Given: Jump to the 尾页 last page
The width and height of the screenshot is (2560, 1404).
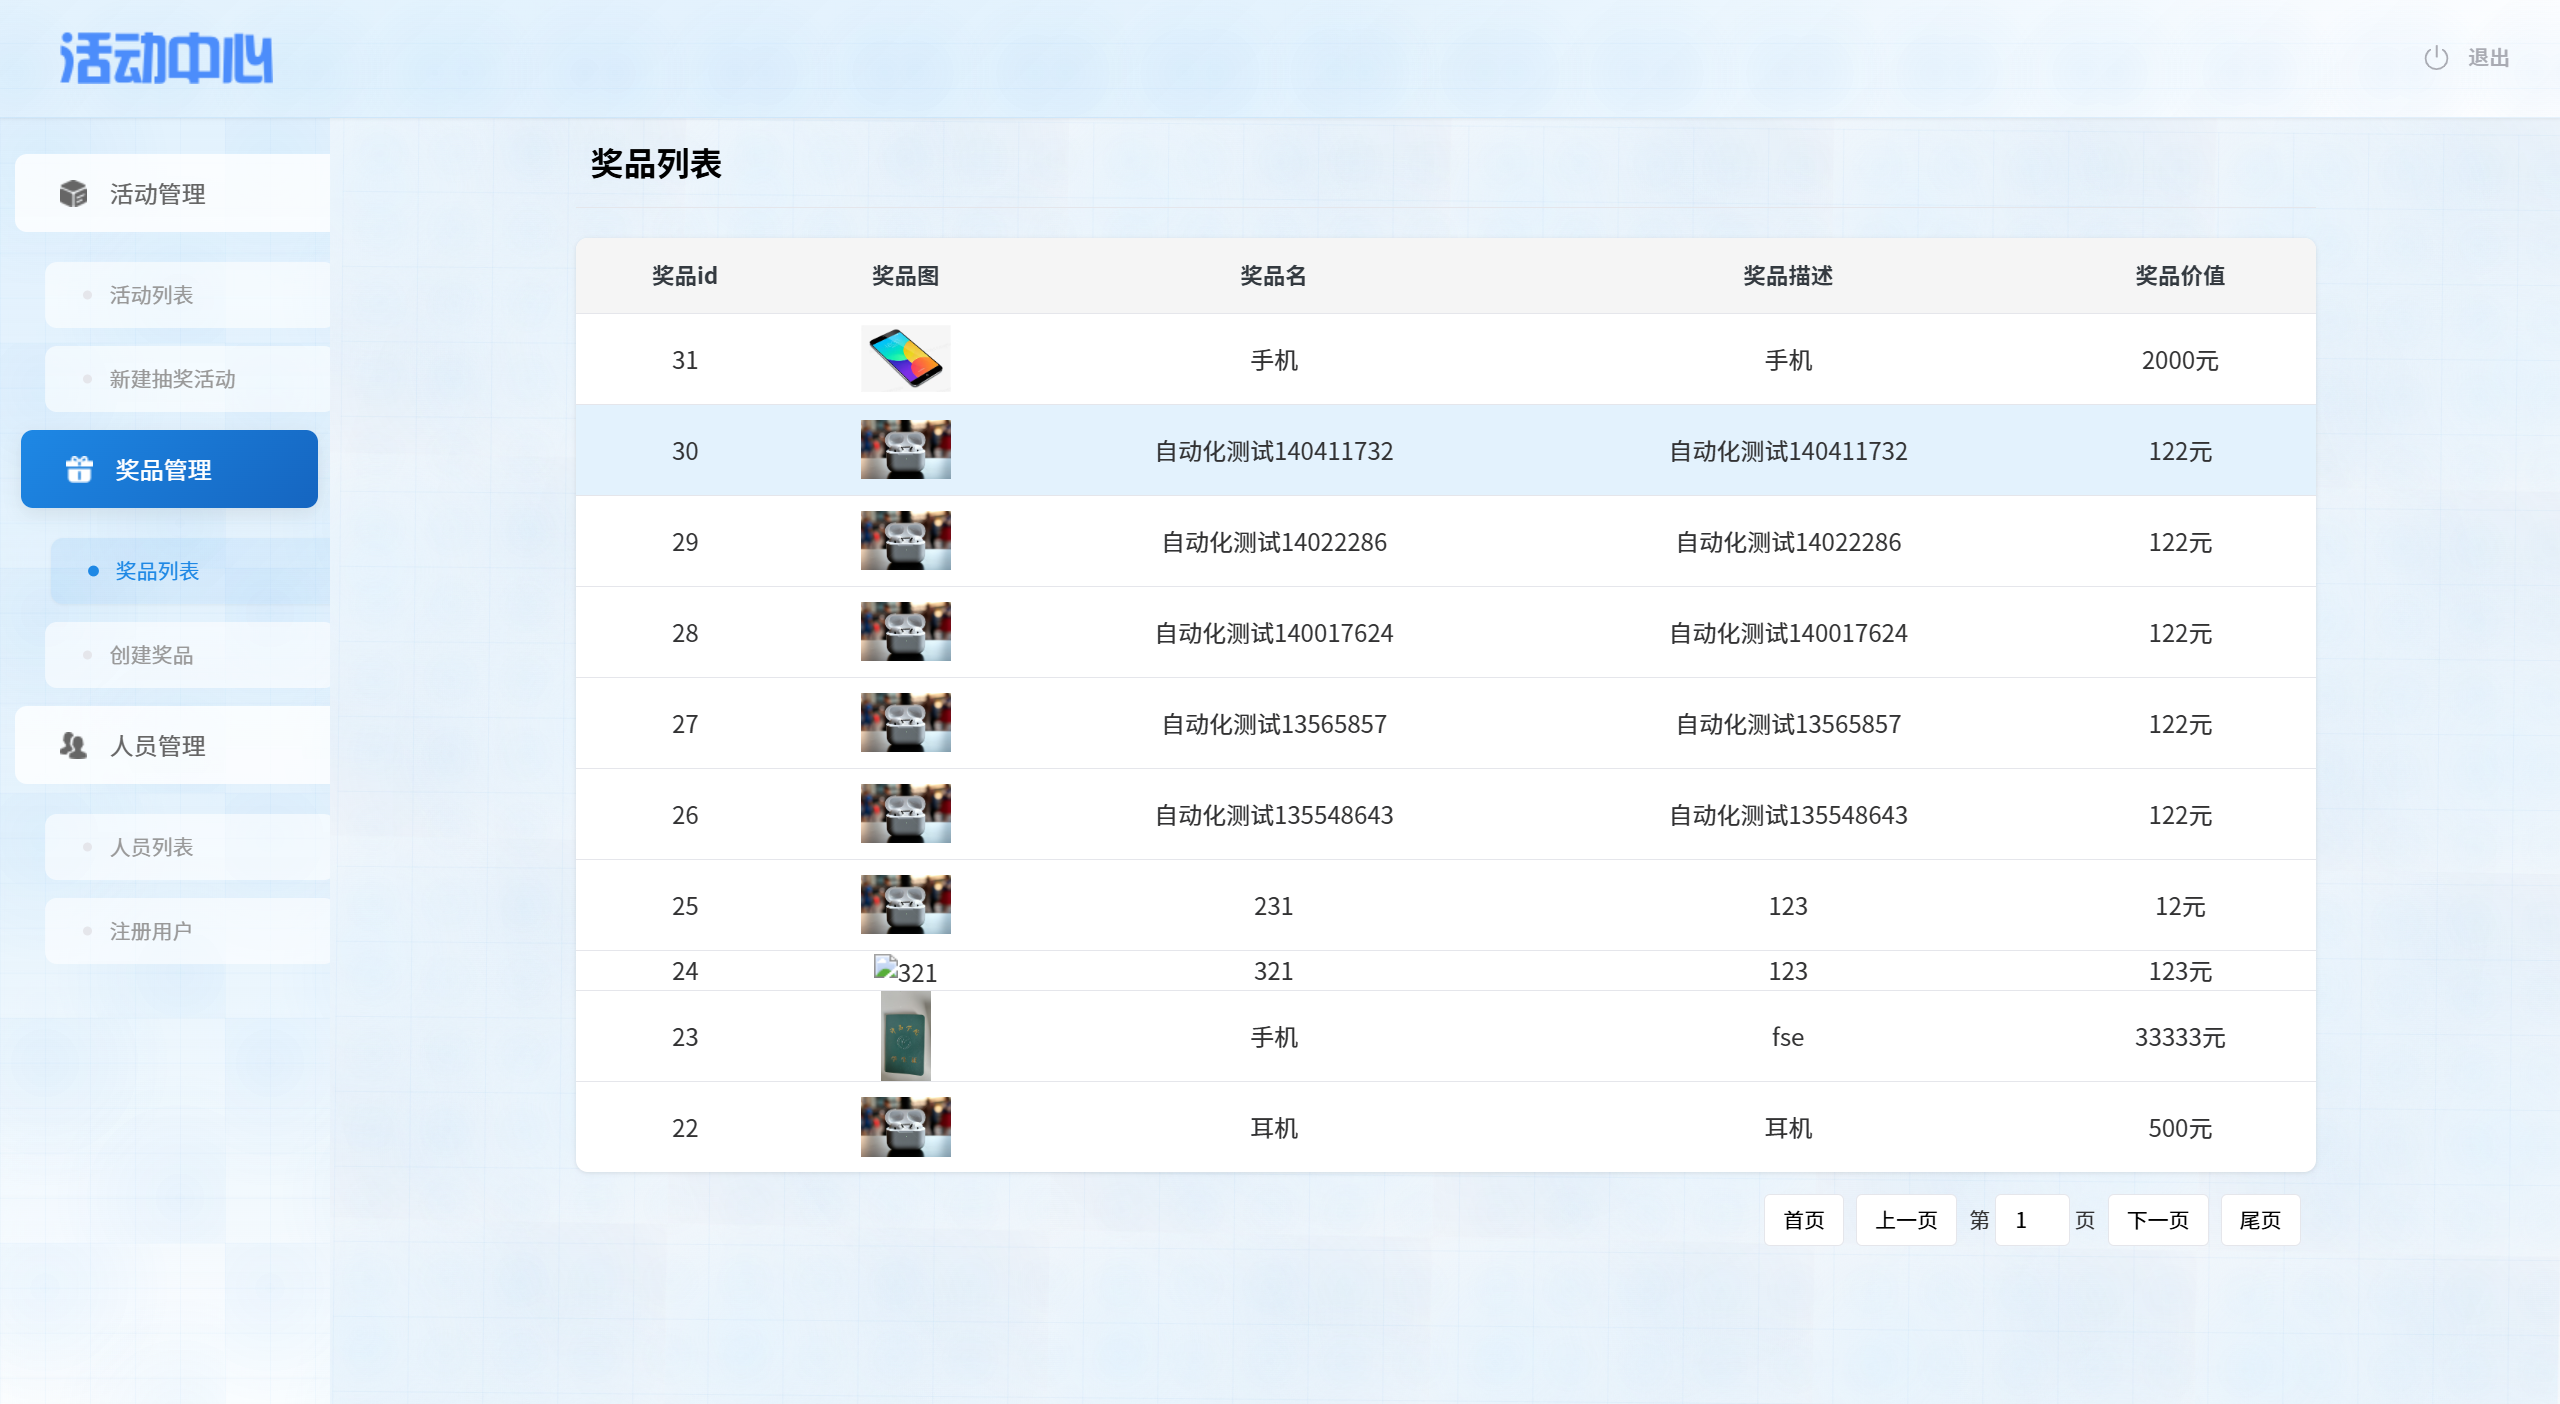Looking at the screenshot, I should tap(2259, 1220).
